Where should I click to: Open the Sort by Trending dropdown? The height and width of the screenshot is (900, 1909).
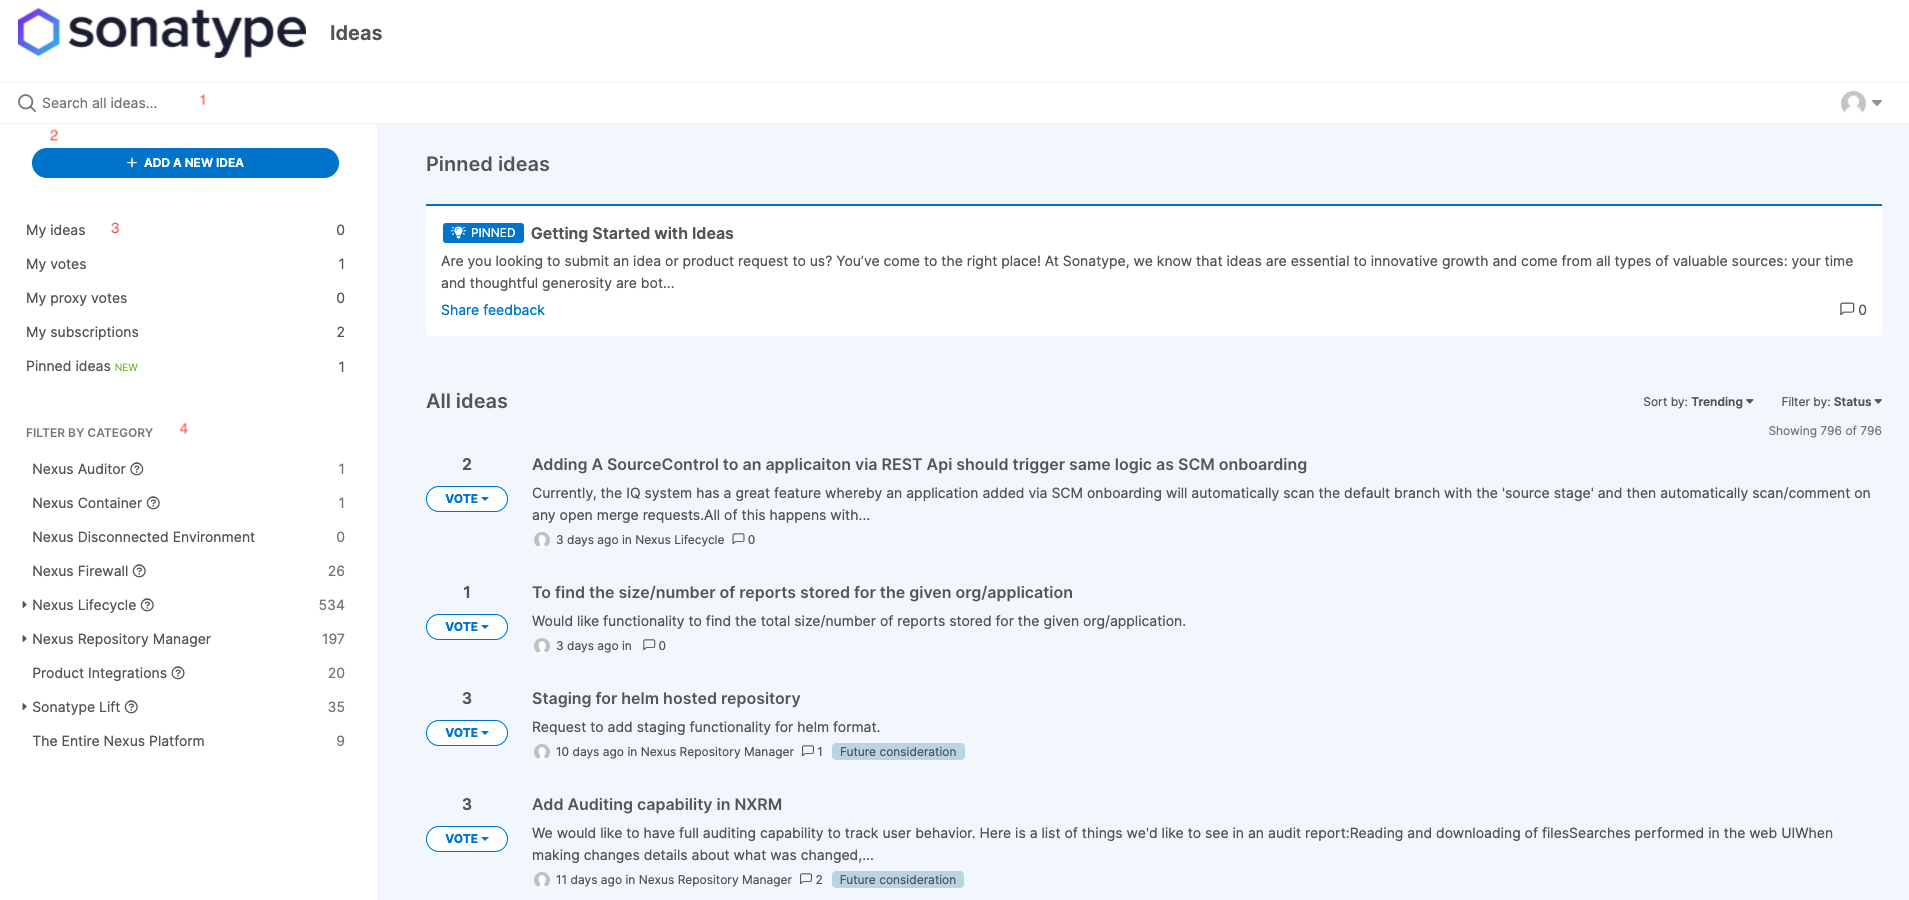coord(1698,402)
